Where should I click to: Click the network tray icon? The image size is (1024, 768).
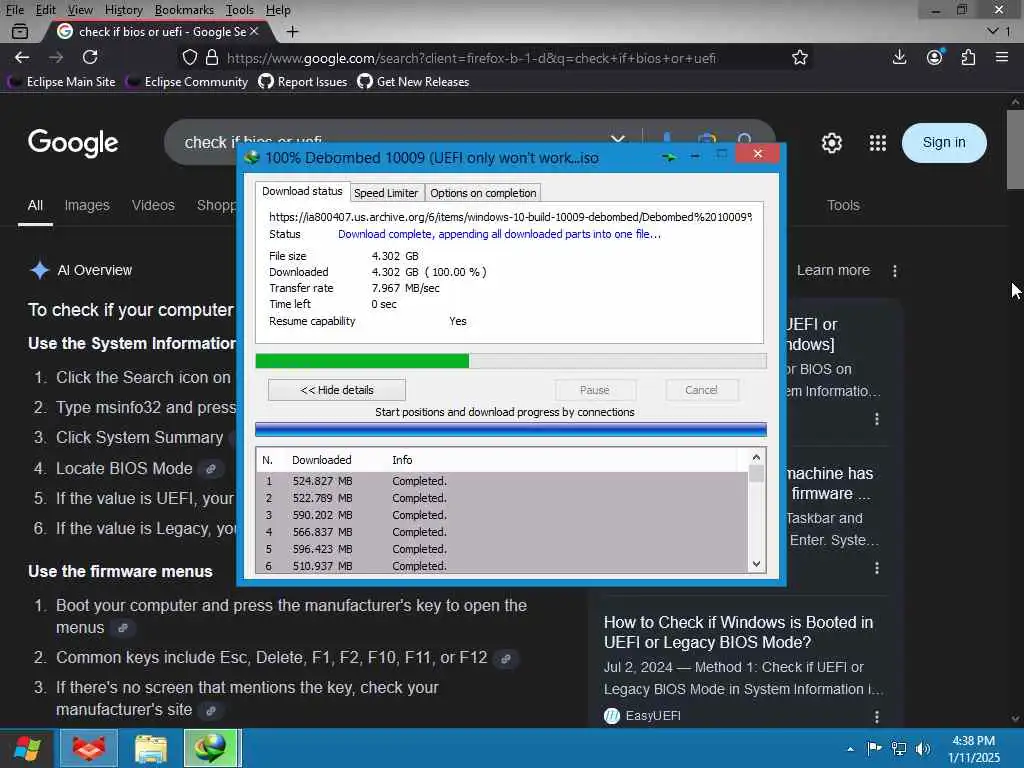[x=899, y=749]
